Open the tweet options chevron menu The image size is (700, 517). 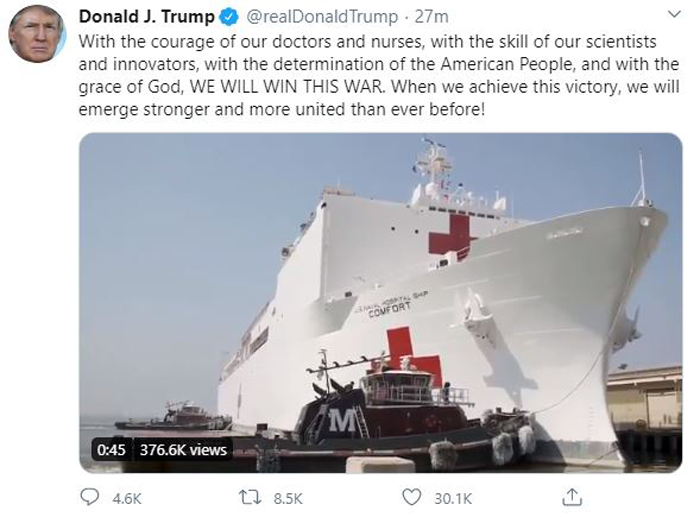(674, 15)
